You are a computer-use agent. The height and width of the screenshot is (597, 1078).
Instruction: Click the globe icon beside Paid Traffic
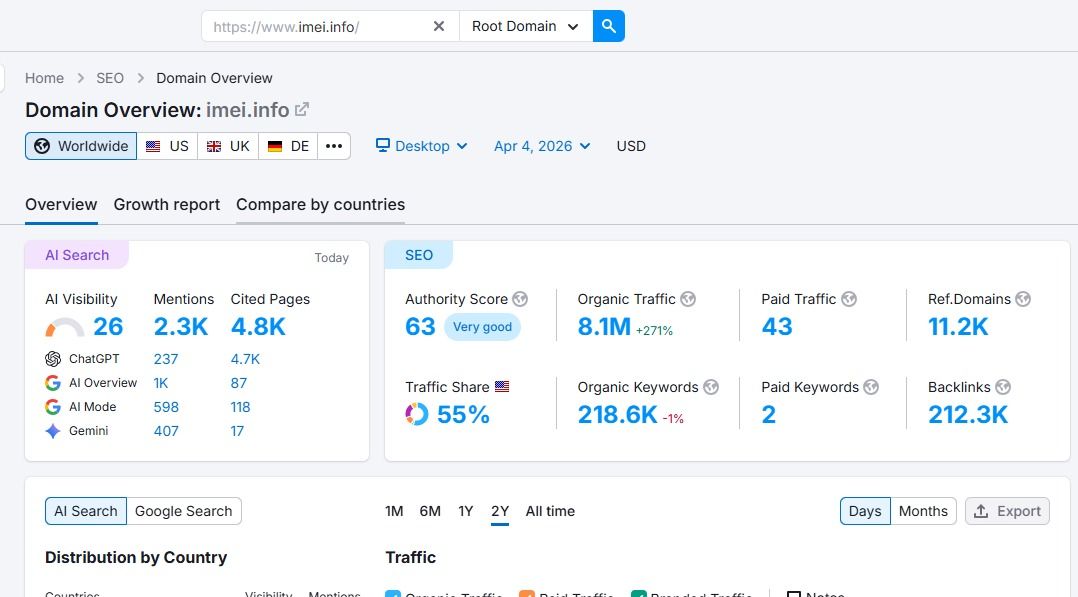pos(849,299)
